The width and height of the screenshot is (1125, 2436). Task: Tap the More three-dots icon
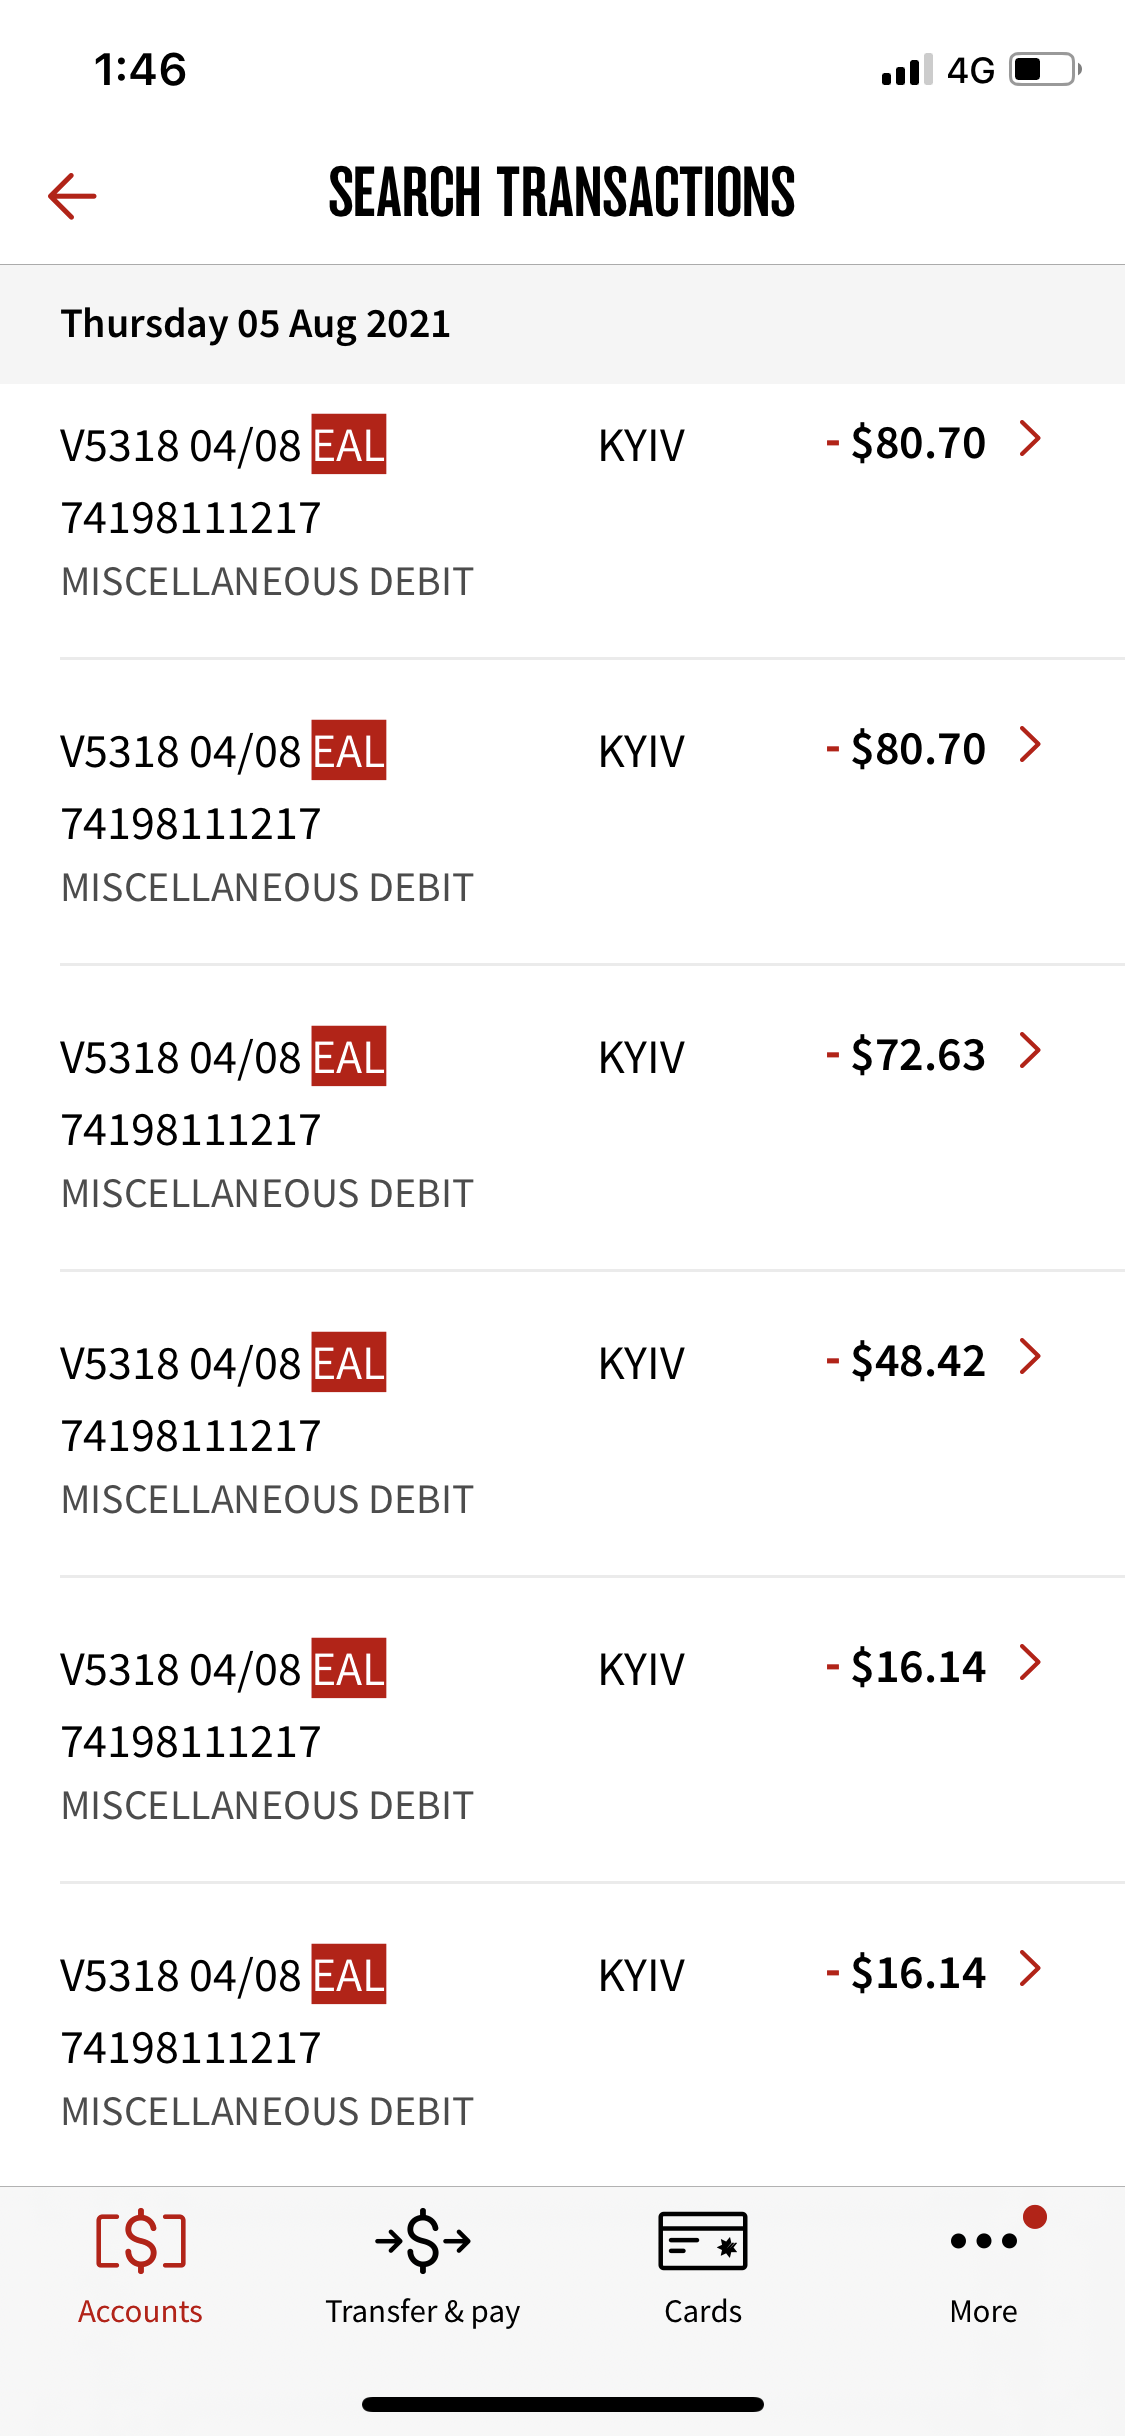point(984,2240)
